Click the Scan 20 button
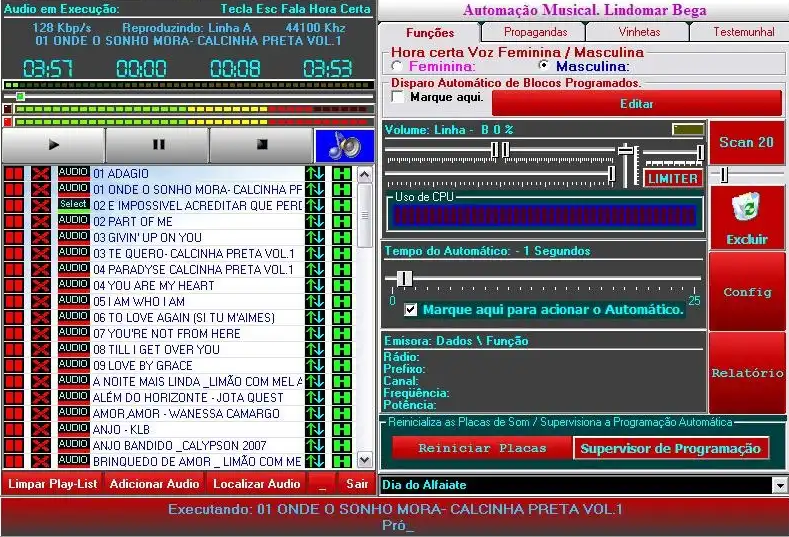This screenshot has width=789, height=537. (x=747, y=142)
